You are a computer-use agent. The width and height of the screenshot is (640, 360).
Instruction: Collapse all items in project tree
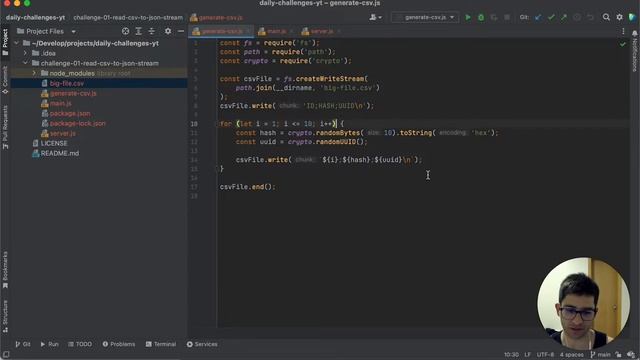point(151,31)
